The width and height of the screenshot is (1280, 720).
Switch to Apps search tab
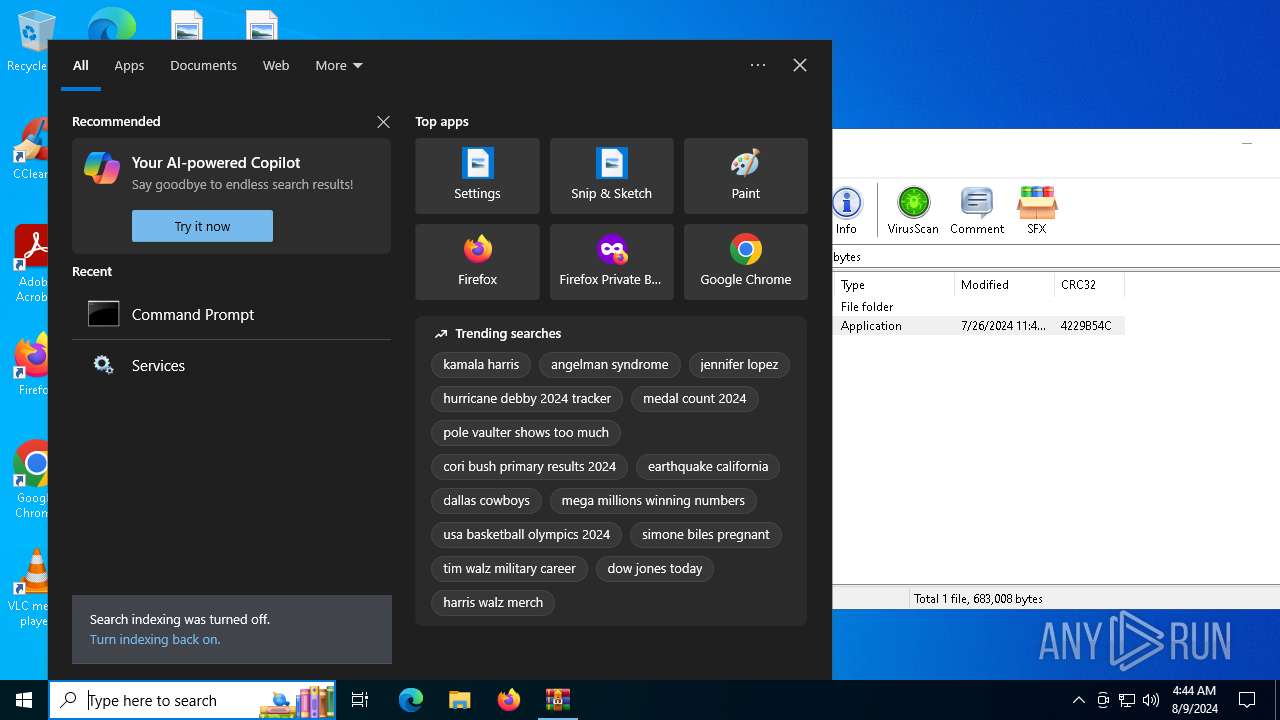(129, 65)
